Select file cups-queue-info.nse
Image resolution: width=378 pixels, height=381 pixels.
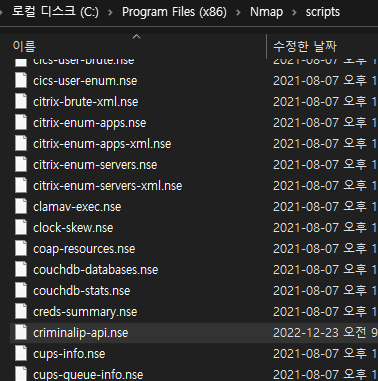[88, 375]
